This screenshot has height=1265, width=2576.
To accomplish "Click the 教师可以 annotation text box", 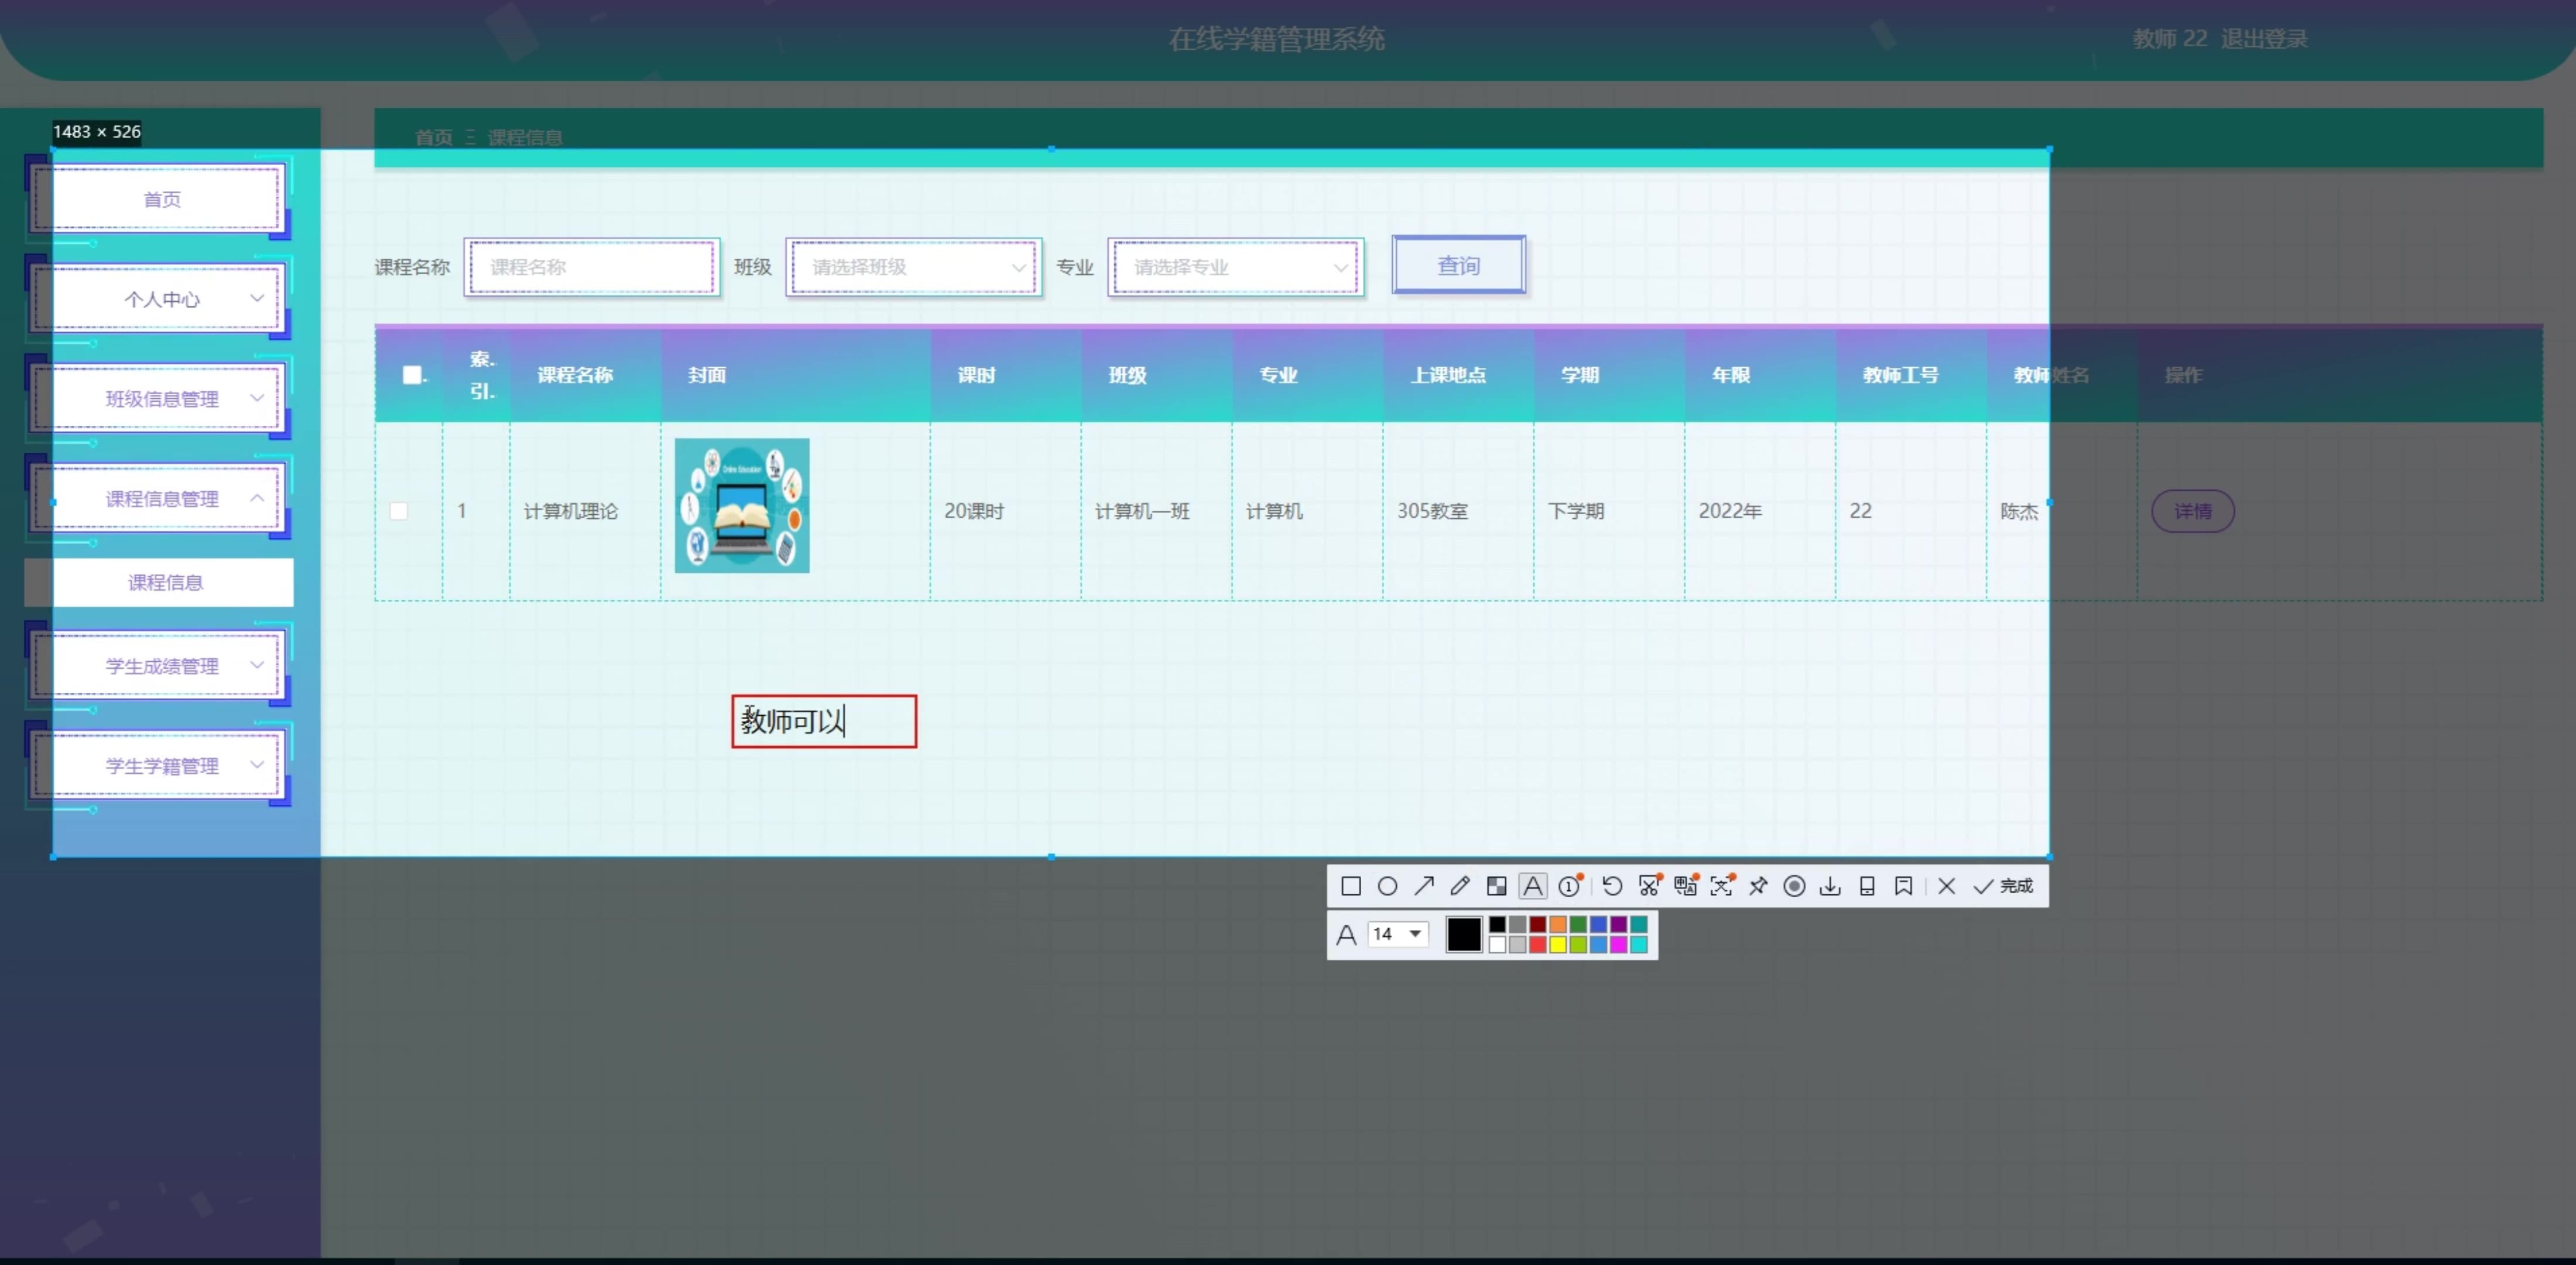I will [x=824, y=721].
